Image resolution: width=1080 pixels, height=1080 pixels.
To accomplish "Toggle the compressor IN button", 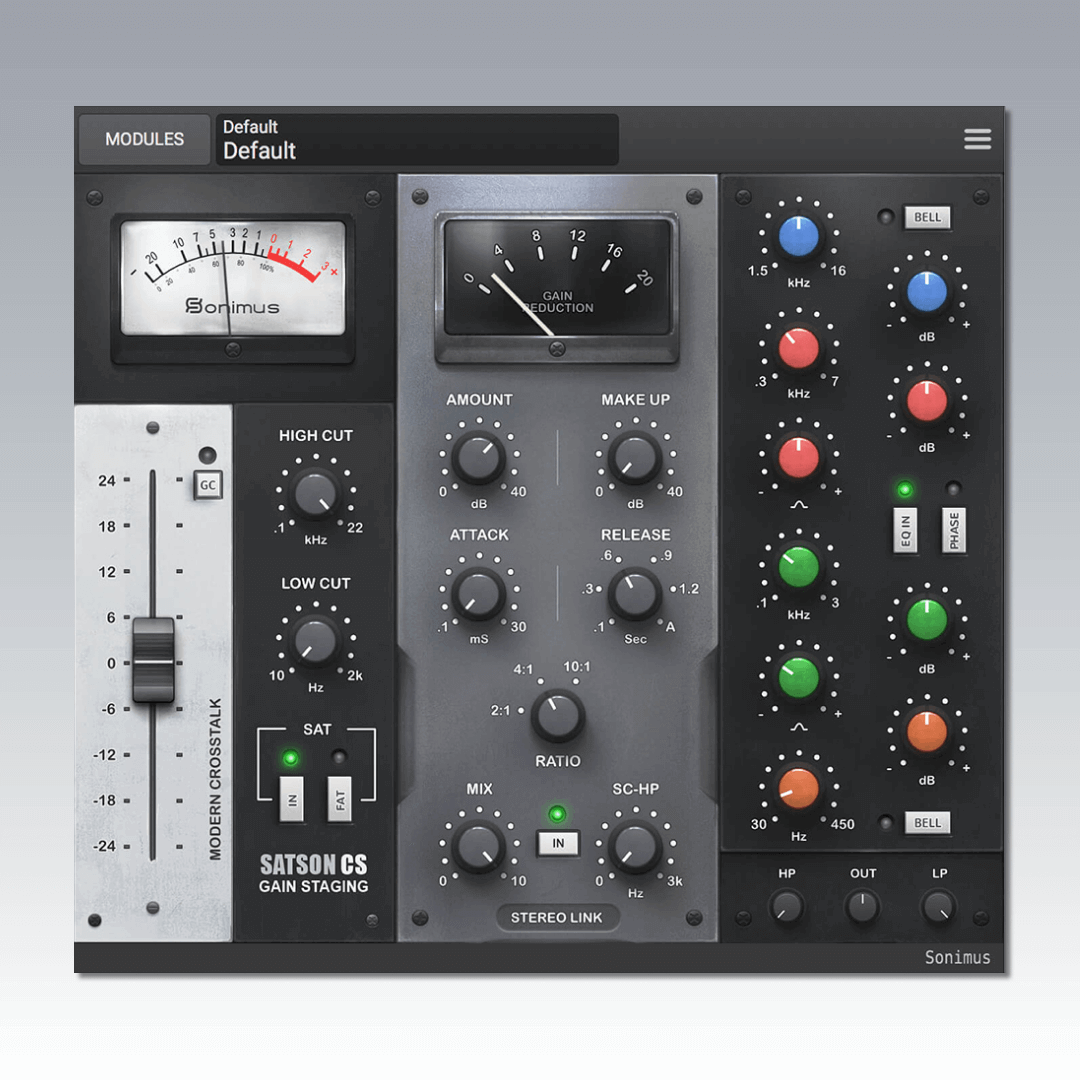I will coord(558,843).
